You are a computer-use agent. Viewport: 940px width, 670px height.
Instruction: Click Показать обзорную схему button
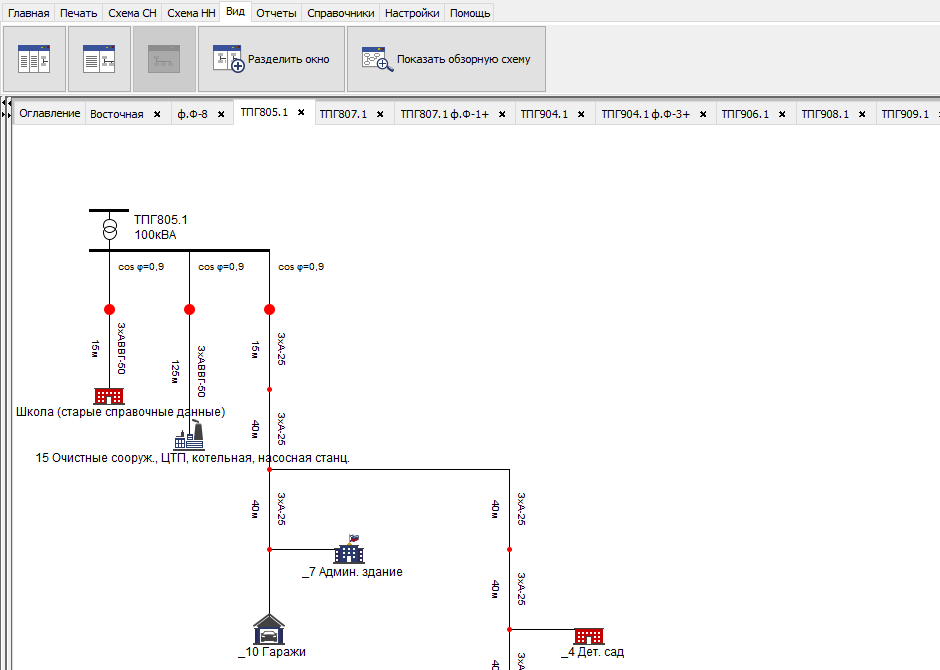tap(447, 59)
